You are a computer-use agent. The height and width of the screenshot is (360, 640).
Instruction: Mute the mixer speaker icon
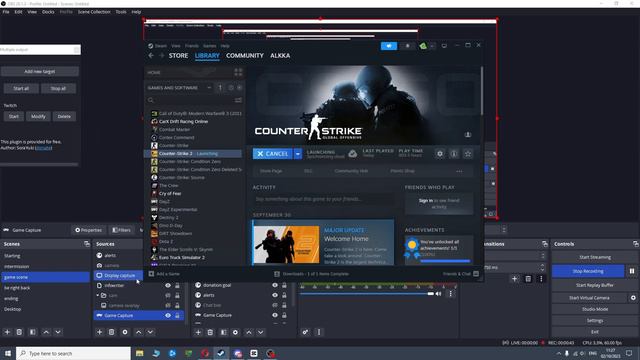click(438, 293)
